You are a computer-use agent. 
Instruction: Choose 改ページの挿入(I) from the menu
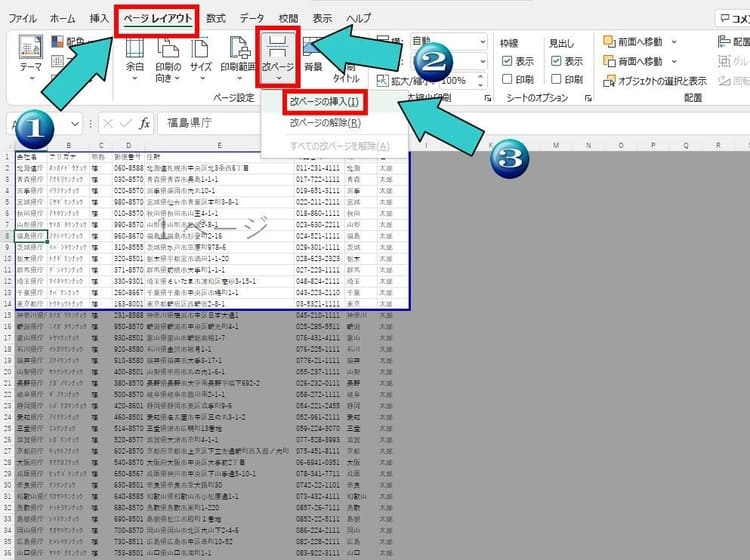tap(324, 102)
